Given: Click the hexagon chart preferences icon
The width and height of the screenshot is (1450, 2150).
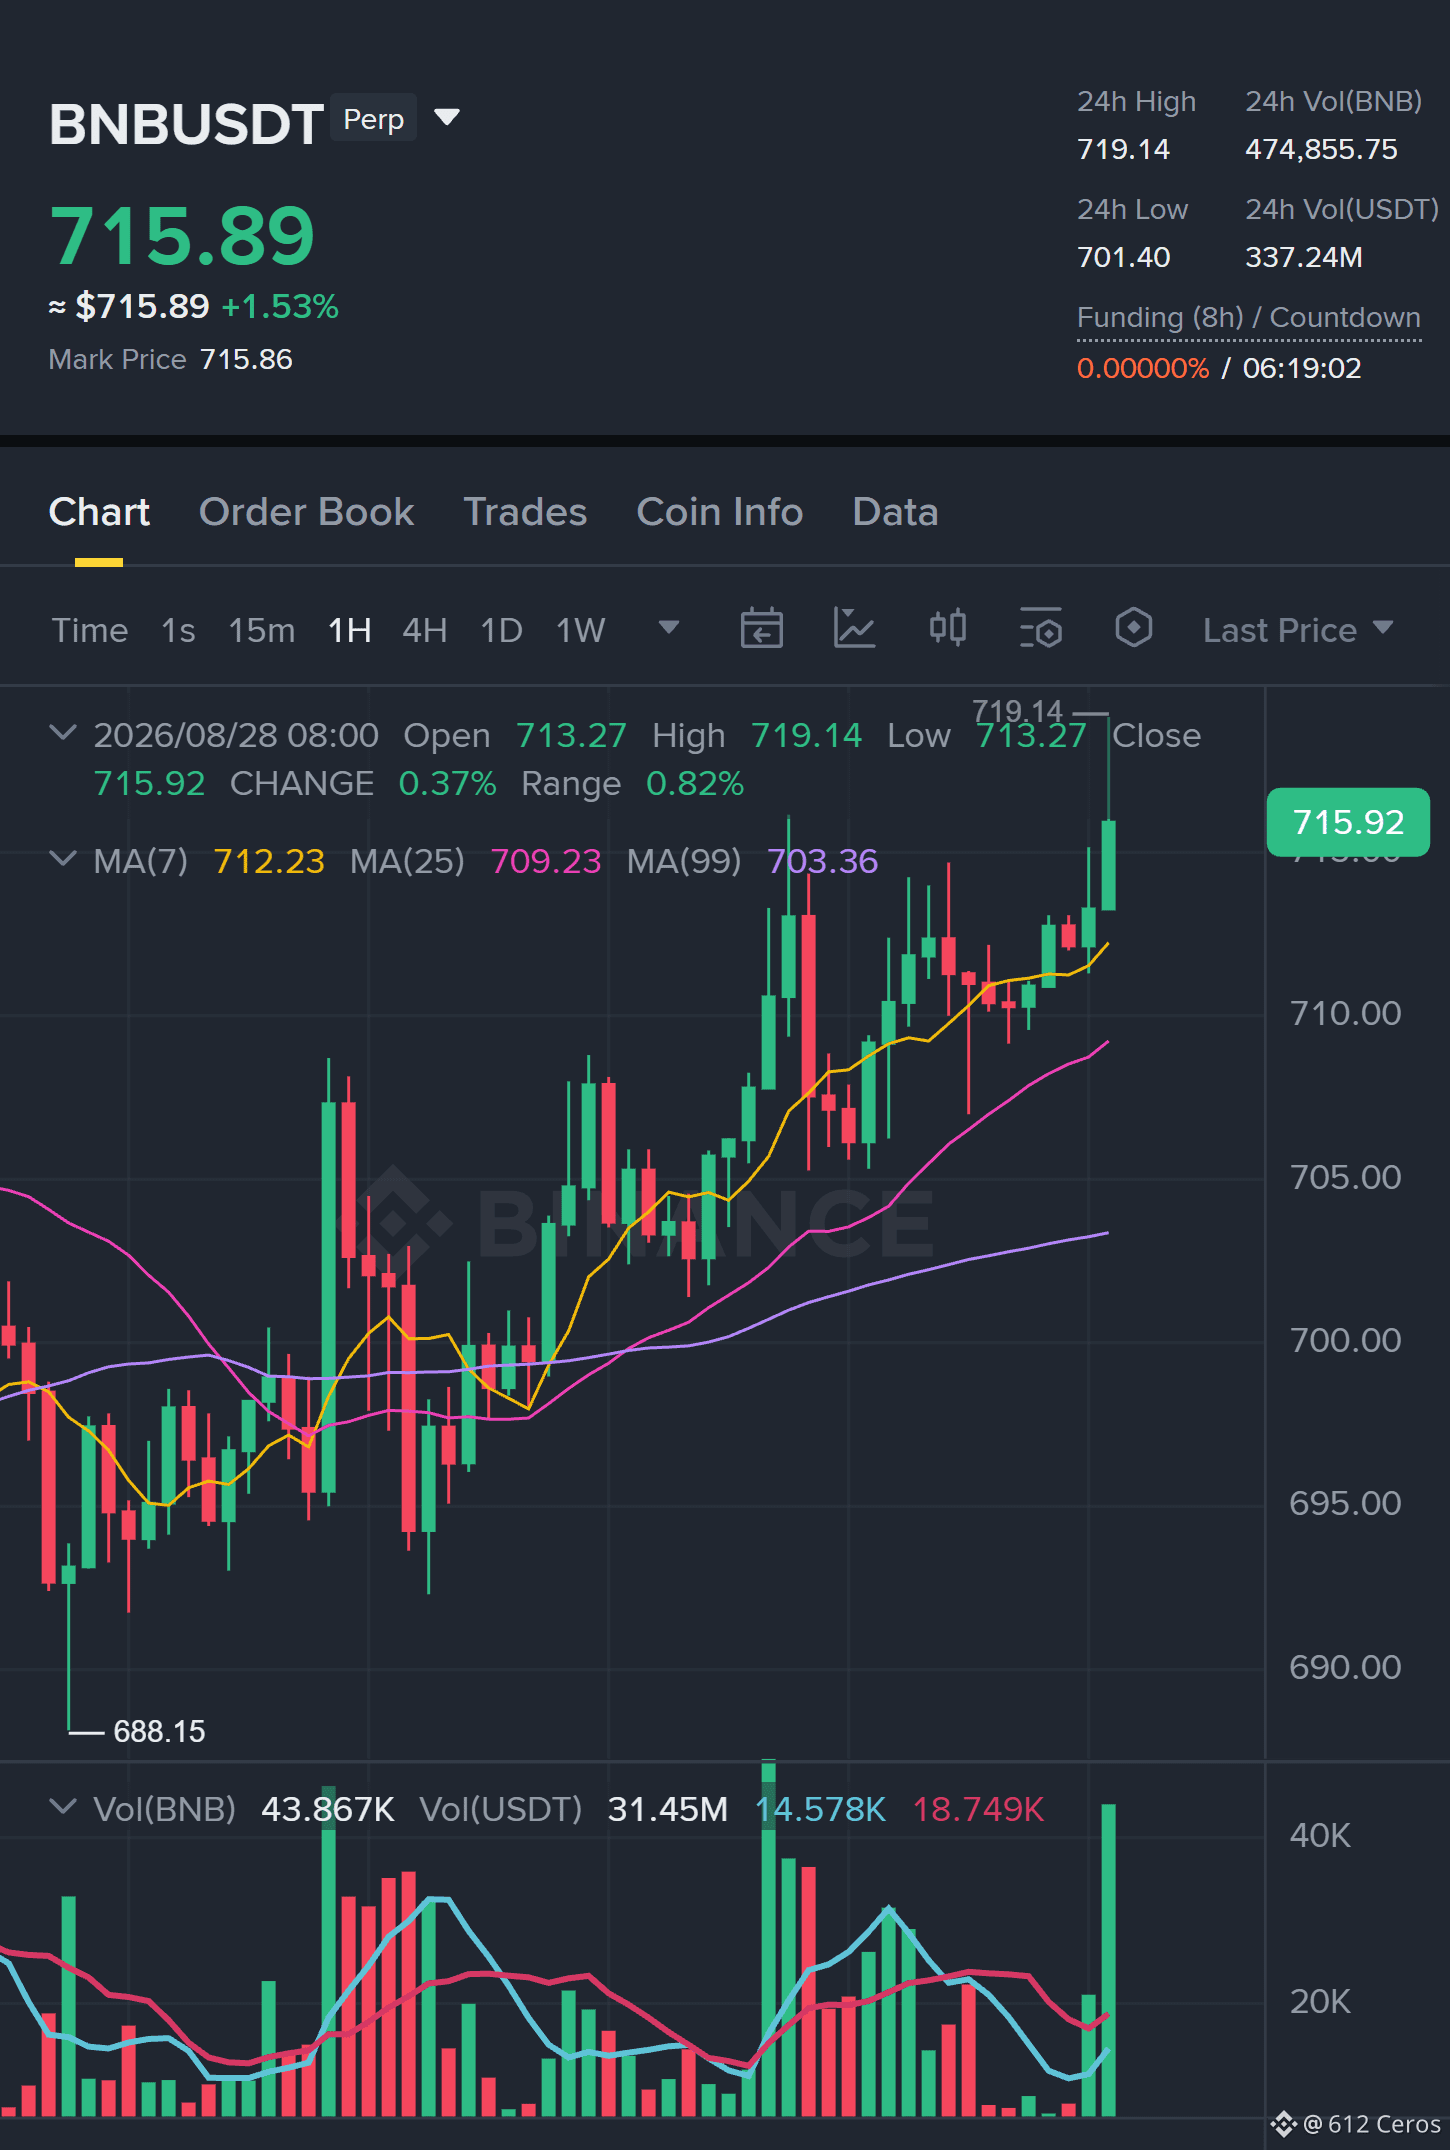Looking at the screenshot, I should 1134,628.
